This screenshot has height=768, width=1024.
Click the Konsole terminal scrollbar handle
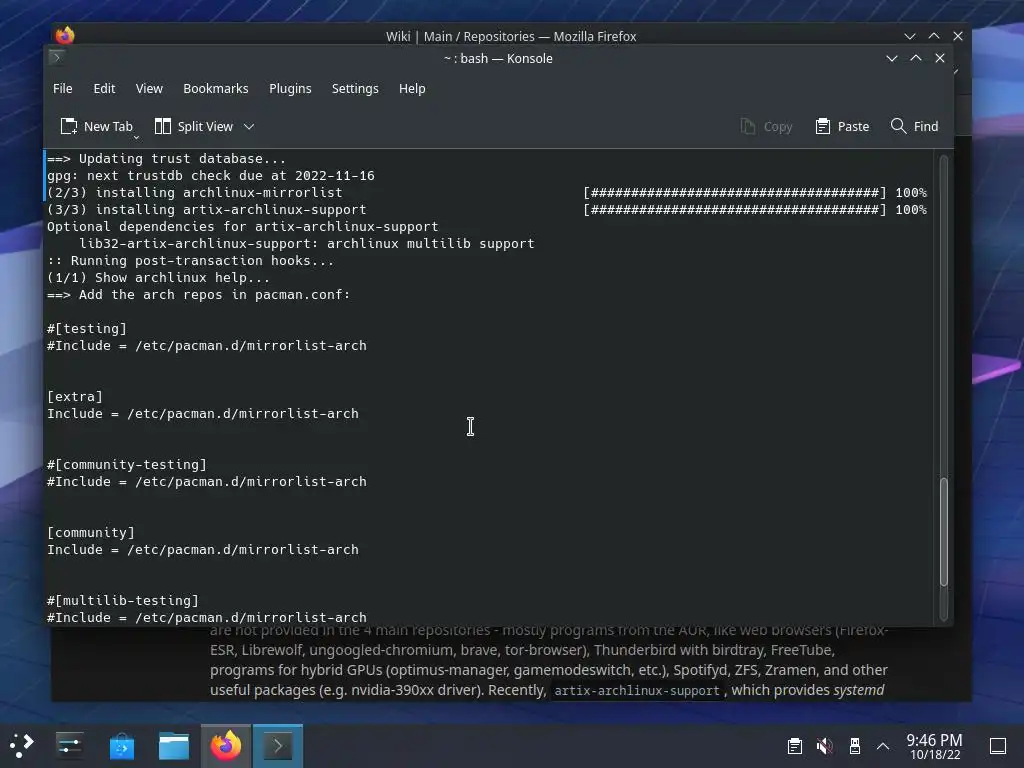click(943, 532)
